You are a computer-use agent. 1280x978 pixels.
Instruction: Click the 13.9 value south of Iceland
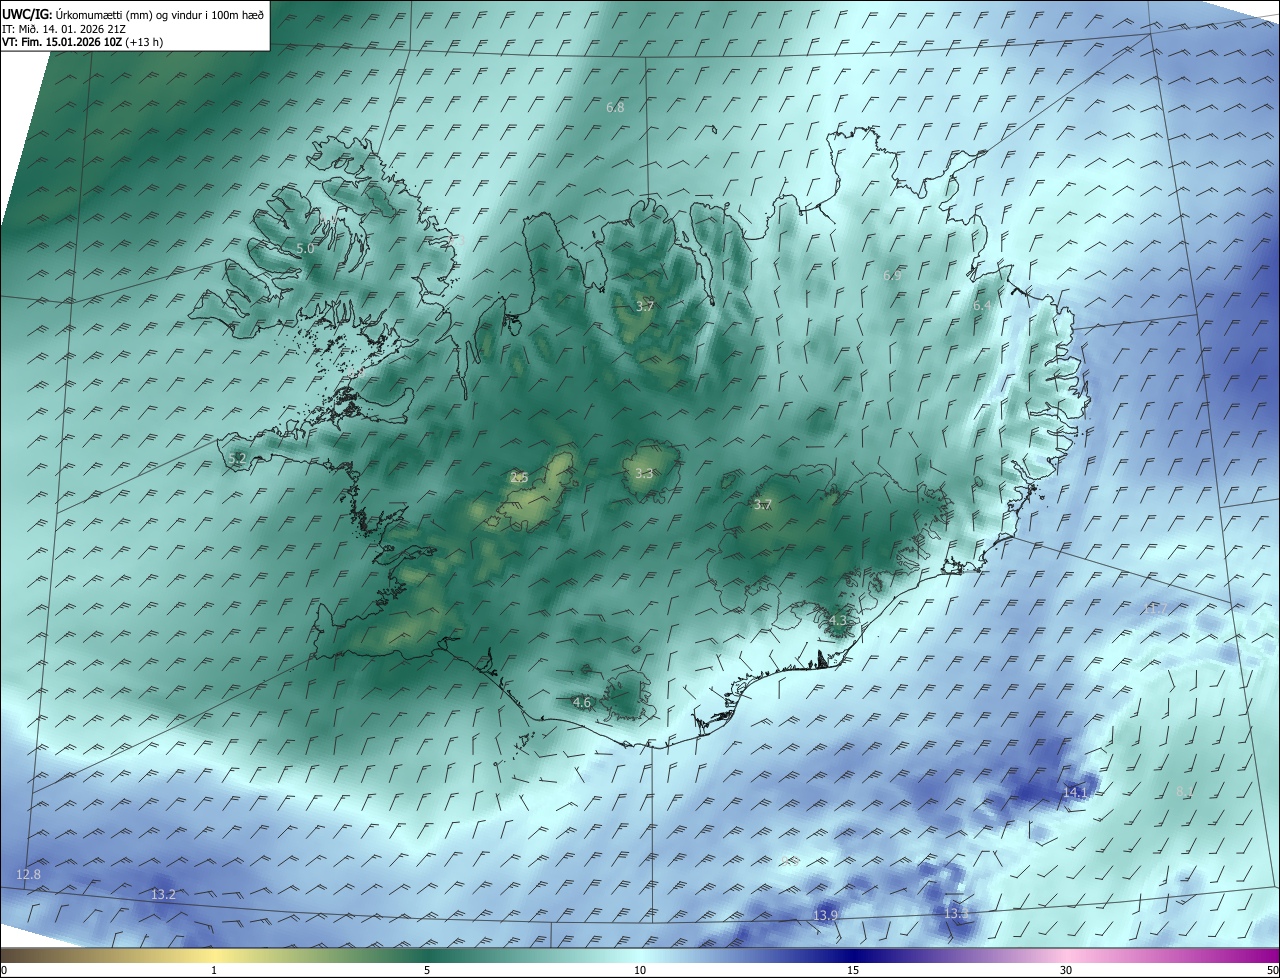point(825,916)
